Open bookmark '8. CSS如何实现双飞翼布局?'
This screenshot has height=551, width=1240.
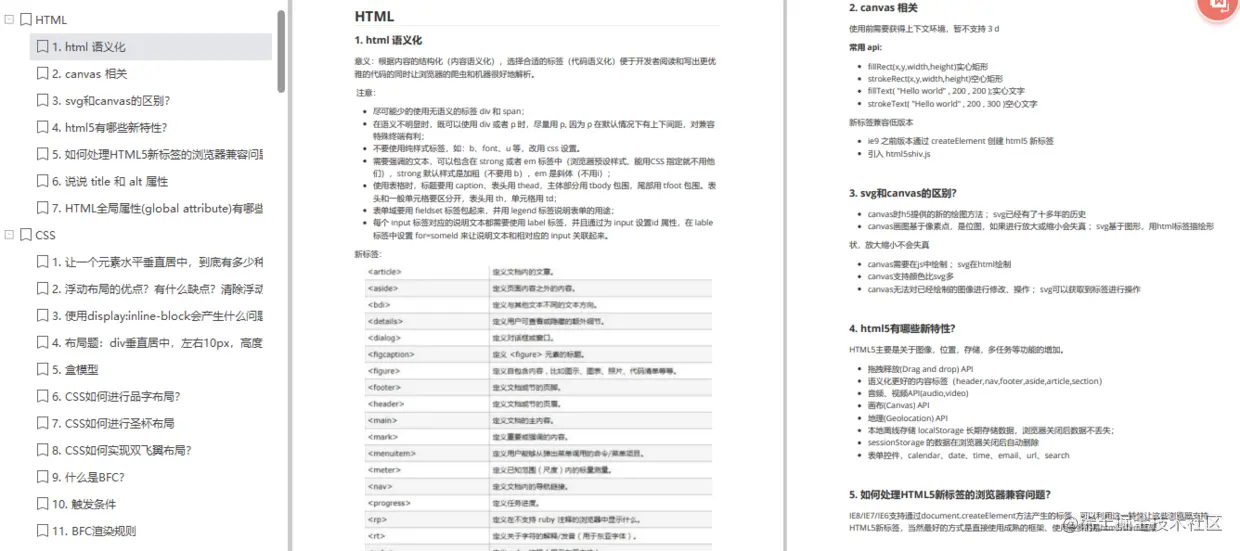point(122,450)
